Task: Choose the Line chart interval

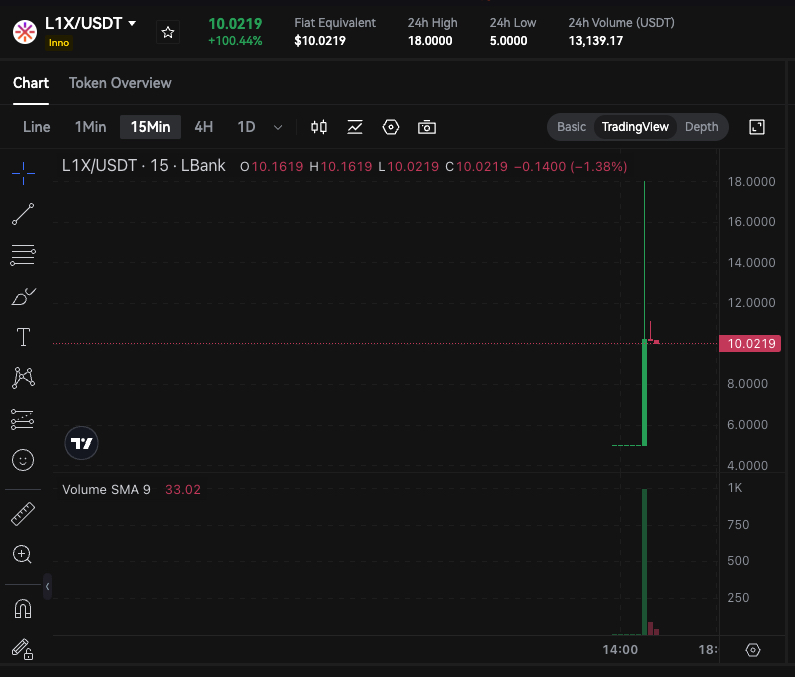Action: (x=37, y=127)
